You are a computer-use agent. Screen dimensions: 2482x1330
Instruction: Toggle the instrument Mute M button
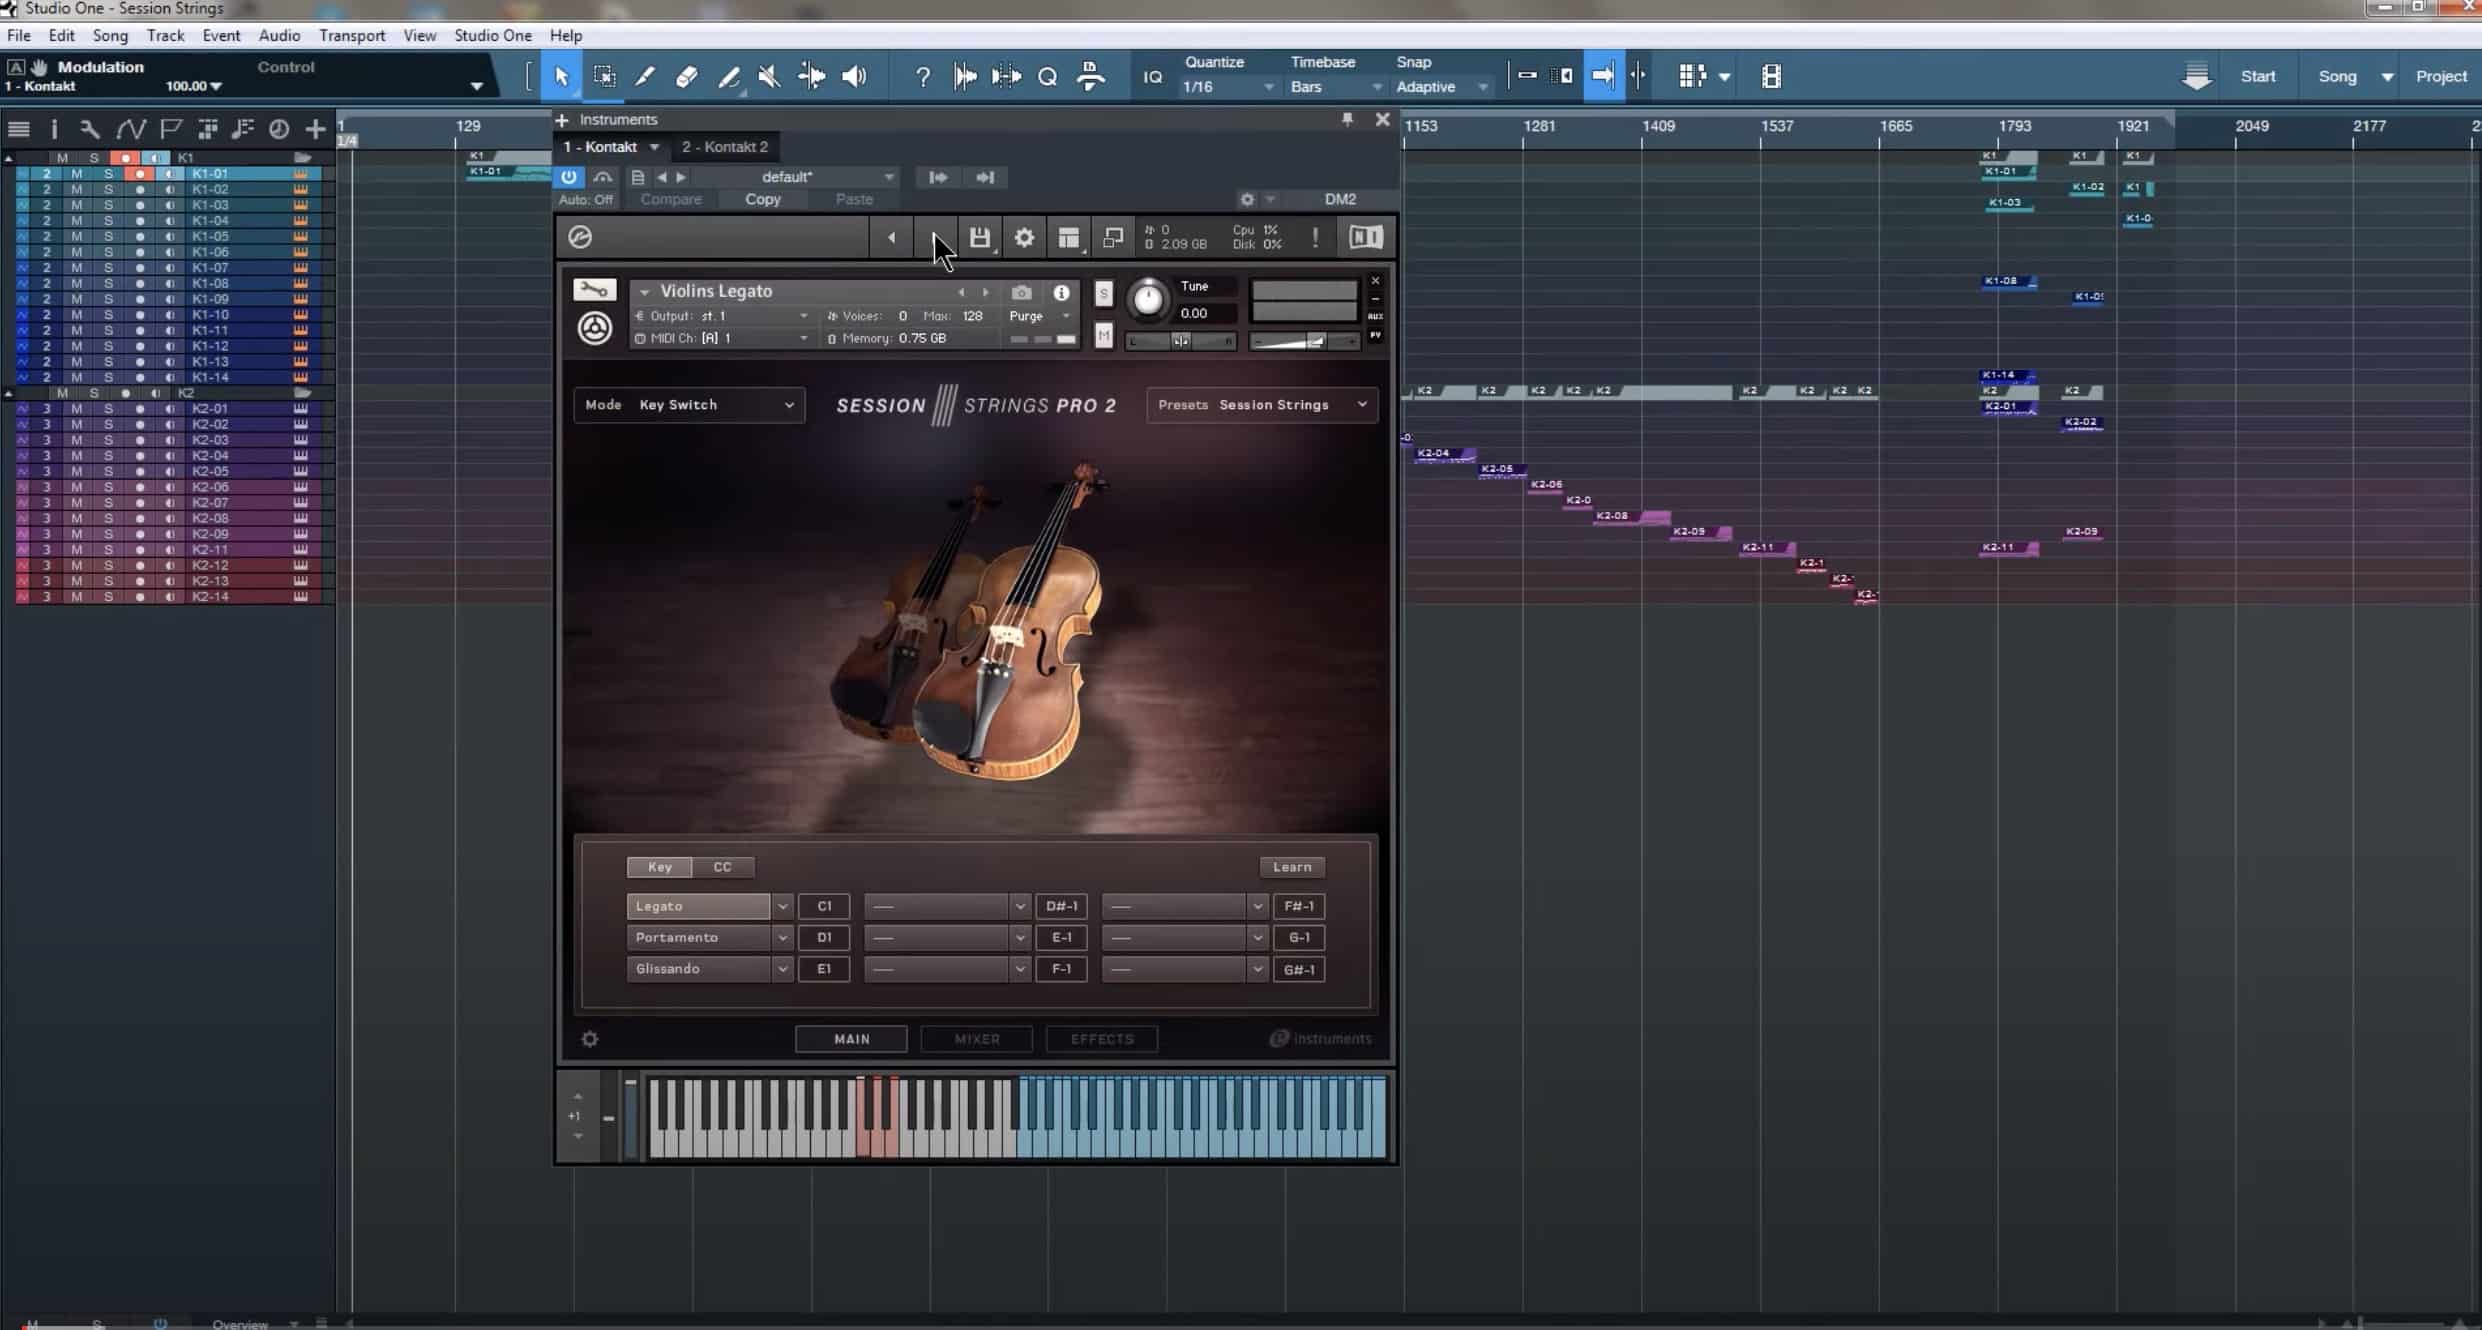pyautogui.click(x=1103, y=336)
